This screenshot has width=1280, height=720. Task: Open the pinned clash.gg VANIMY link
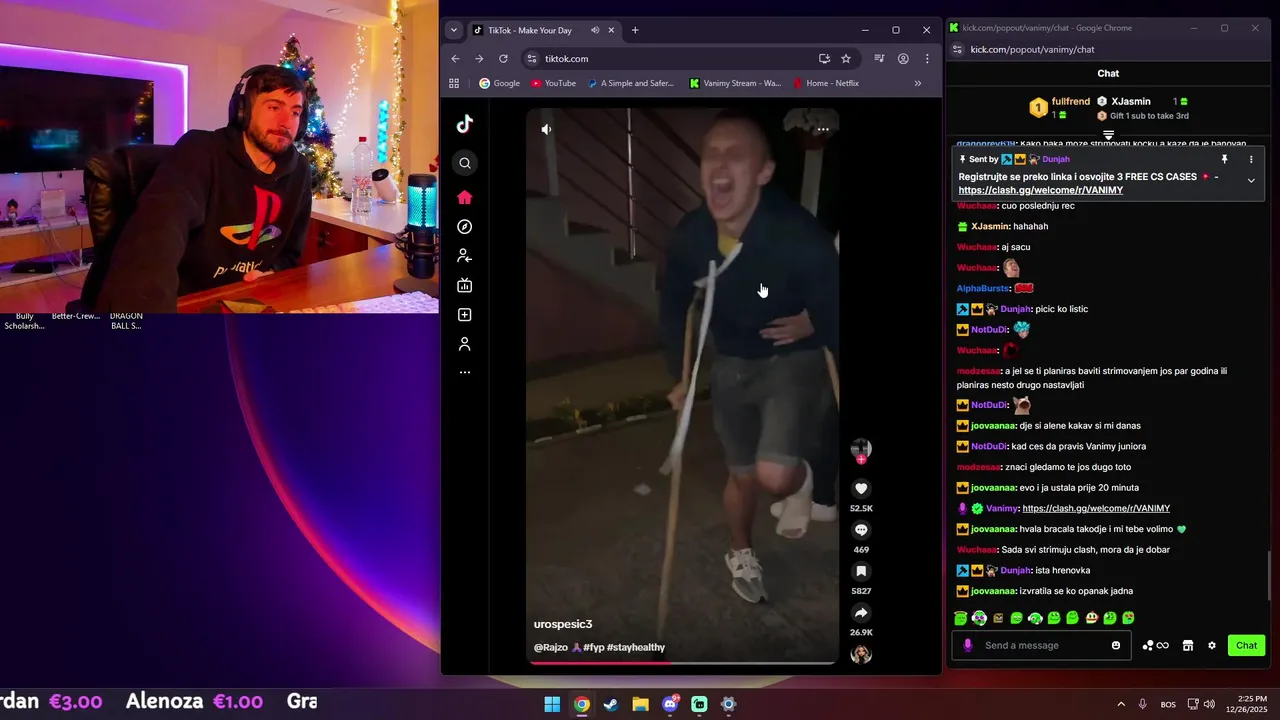click(x=1040, y=190)
